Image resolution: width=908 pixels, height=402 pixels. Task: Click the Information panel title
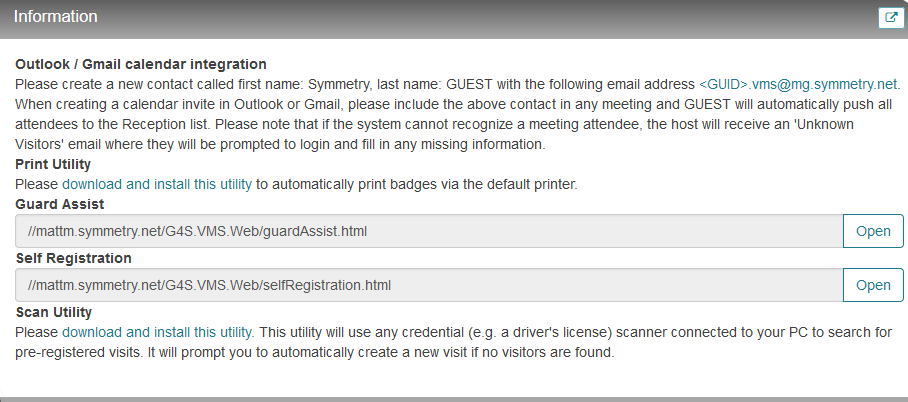pos(56,16)
